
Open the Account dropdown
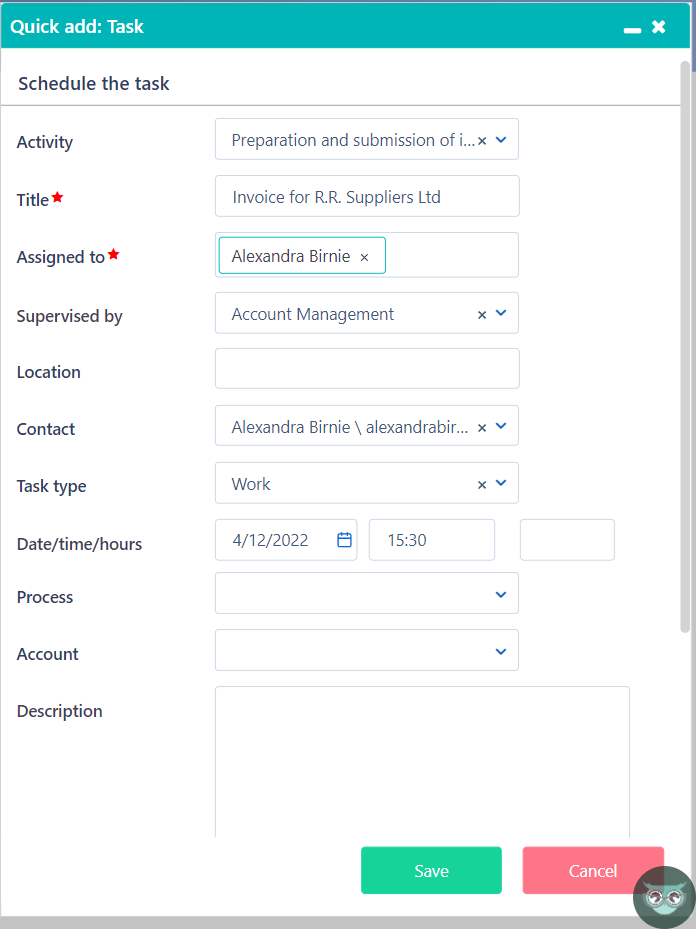pyautogui.click(x=501, y=650)
